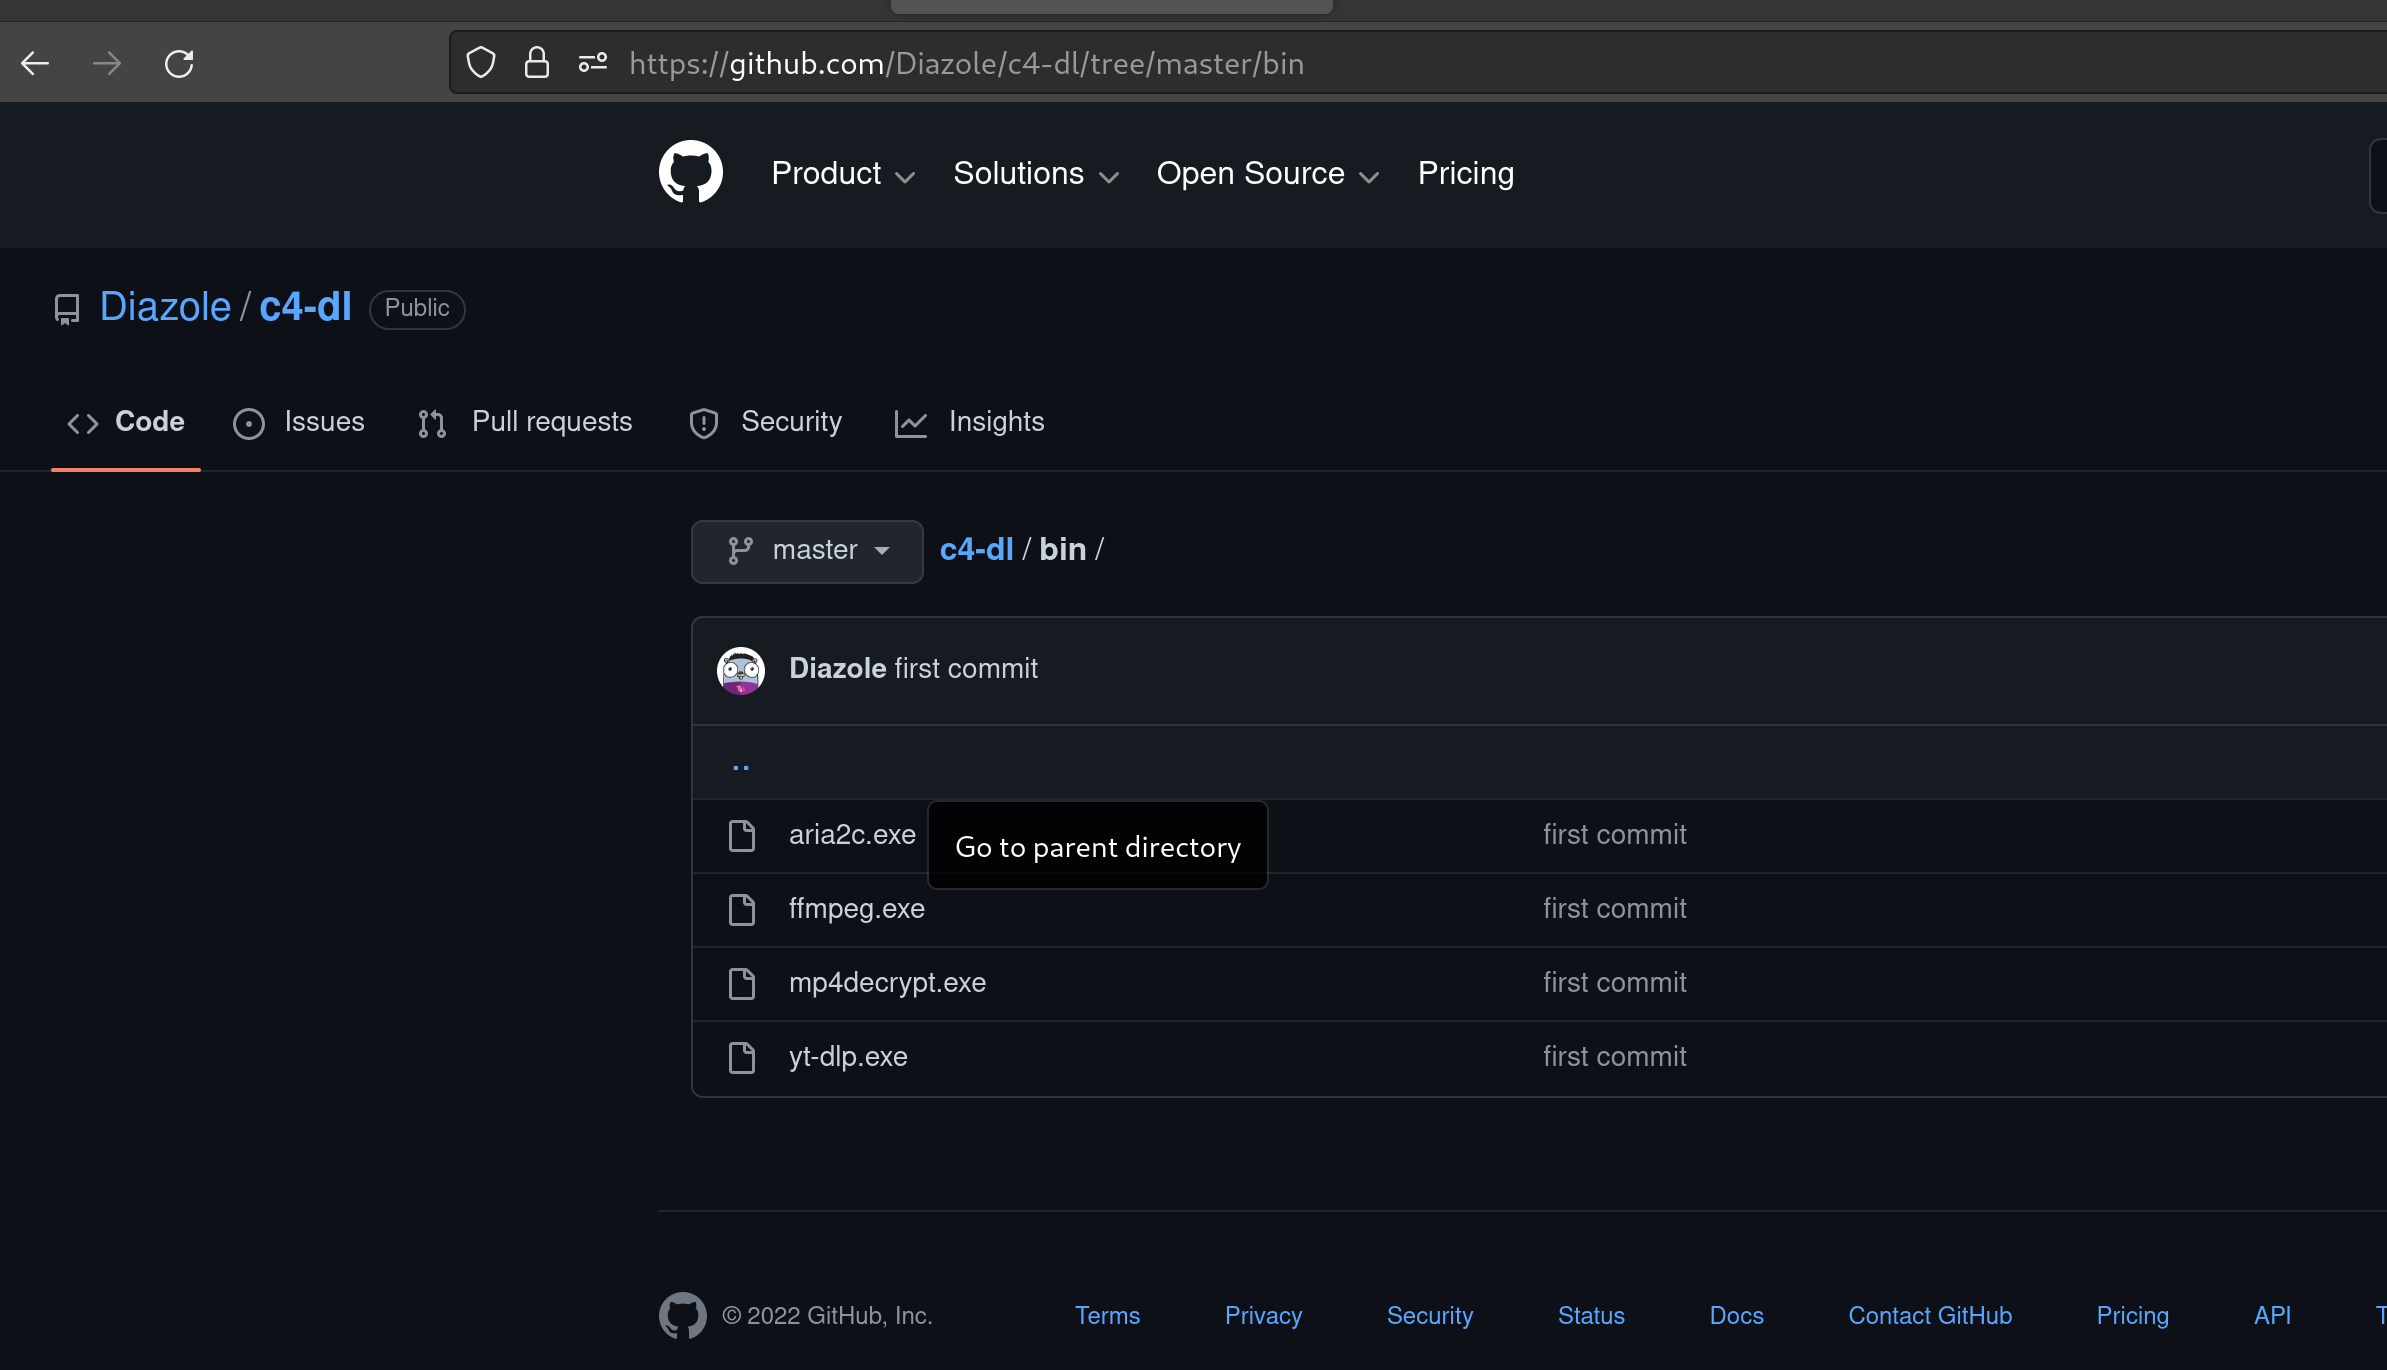Click the shield tracking protection icon
This screenshot has height=1370, width=2387.
481,63
